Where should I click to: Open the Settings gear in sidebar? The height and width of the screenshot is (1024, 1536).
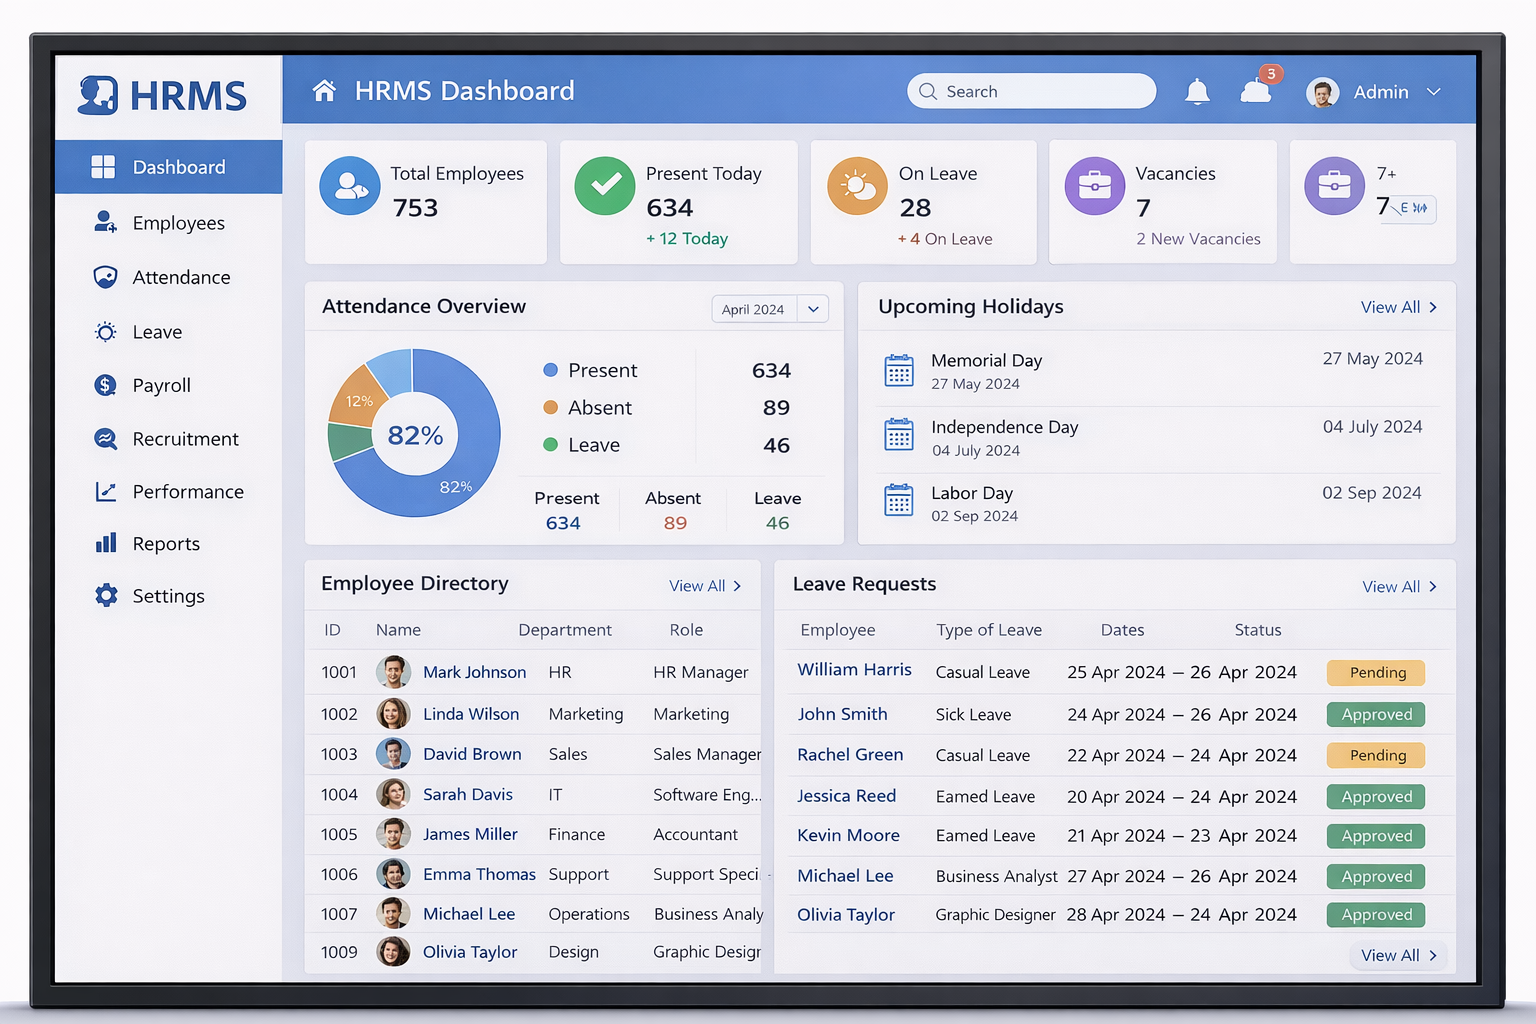106,595
